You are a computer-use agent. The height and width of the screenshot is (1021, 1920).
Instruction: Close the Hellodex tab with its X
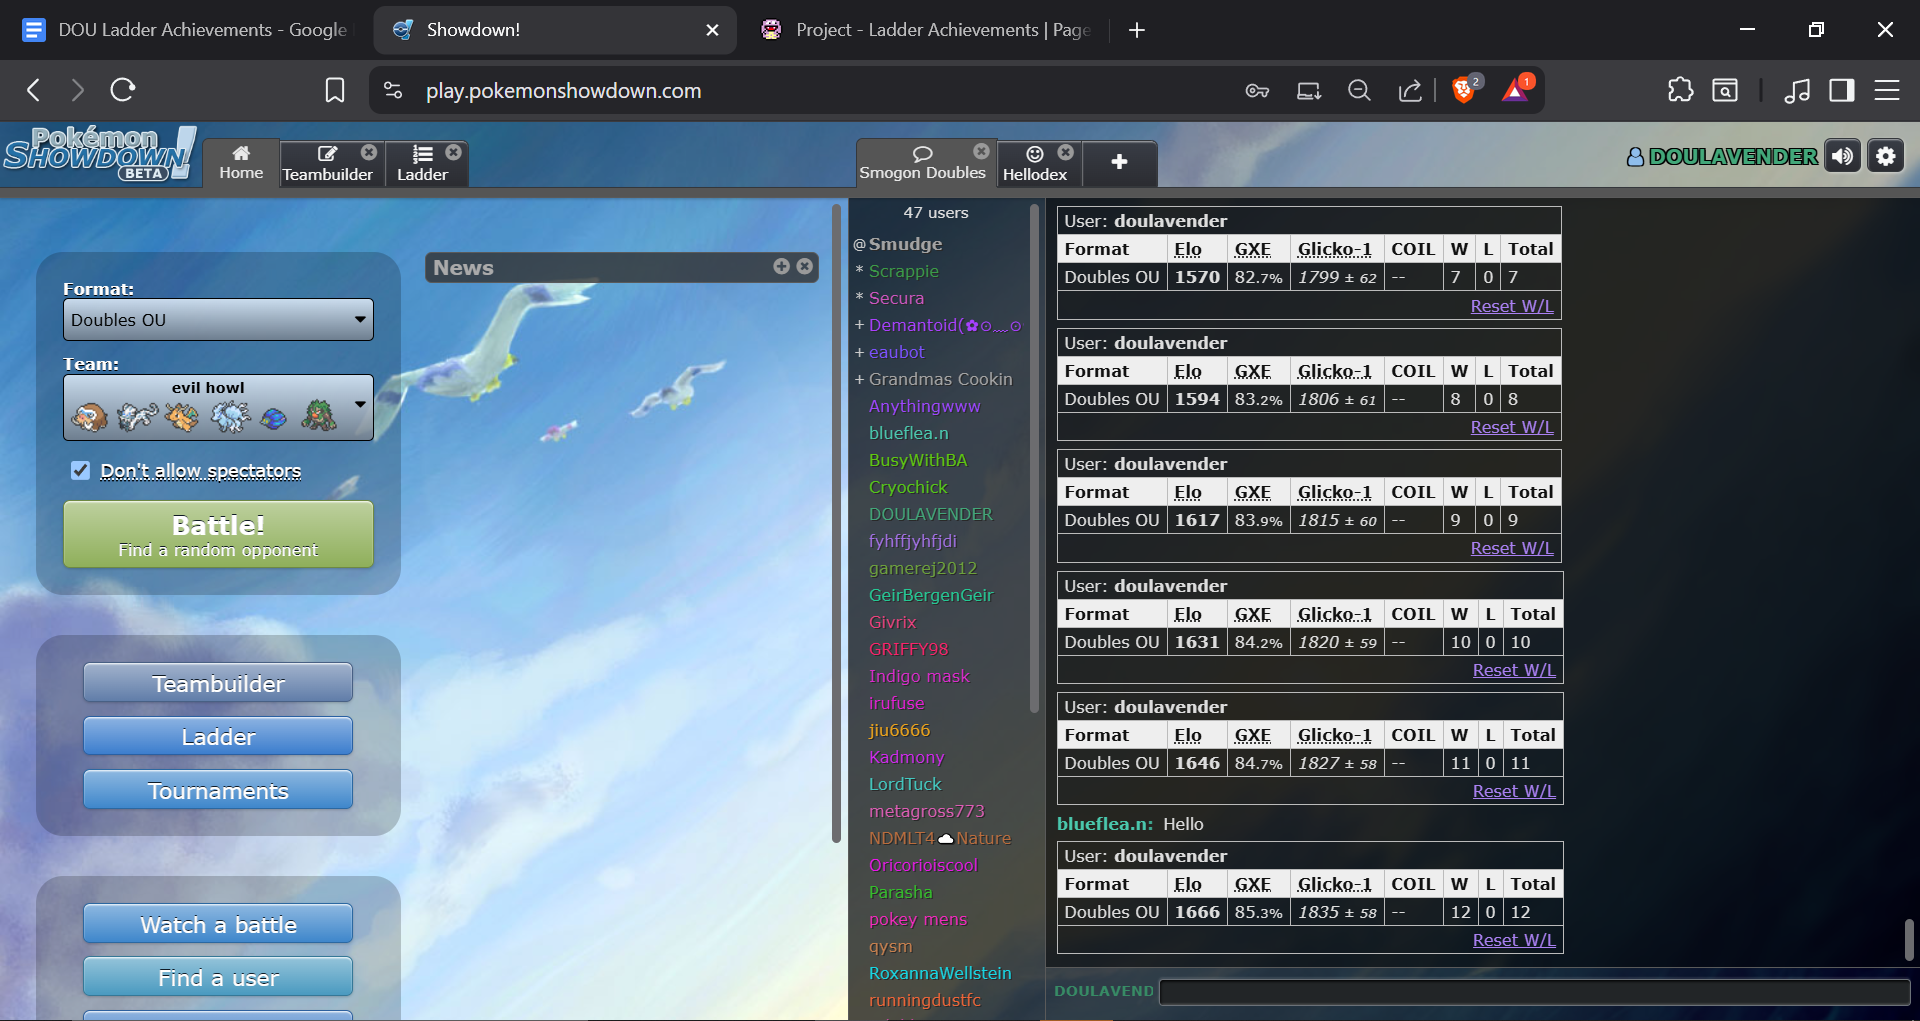click(x=1066, y=152)
